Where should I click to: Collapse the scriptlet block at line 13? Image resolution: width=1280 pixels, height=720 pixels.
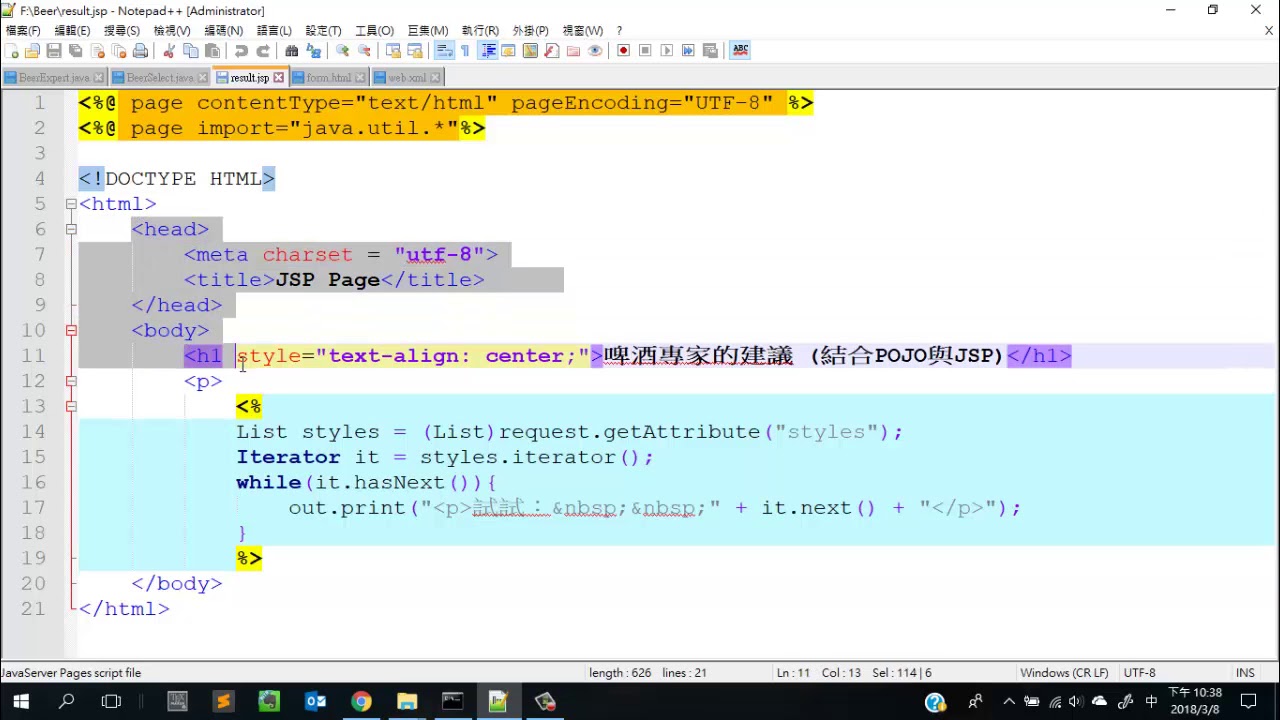[71, 406]
